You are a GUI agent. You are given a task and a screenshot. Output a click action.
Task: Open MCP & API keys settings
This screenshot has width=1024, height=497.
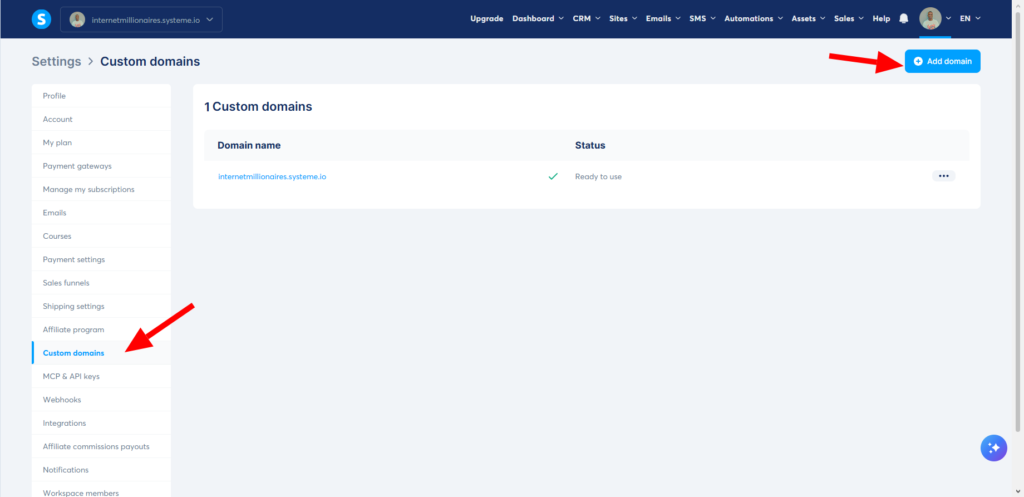click(71, 376)
